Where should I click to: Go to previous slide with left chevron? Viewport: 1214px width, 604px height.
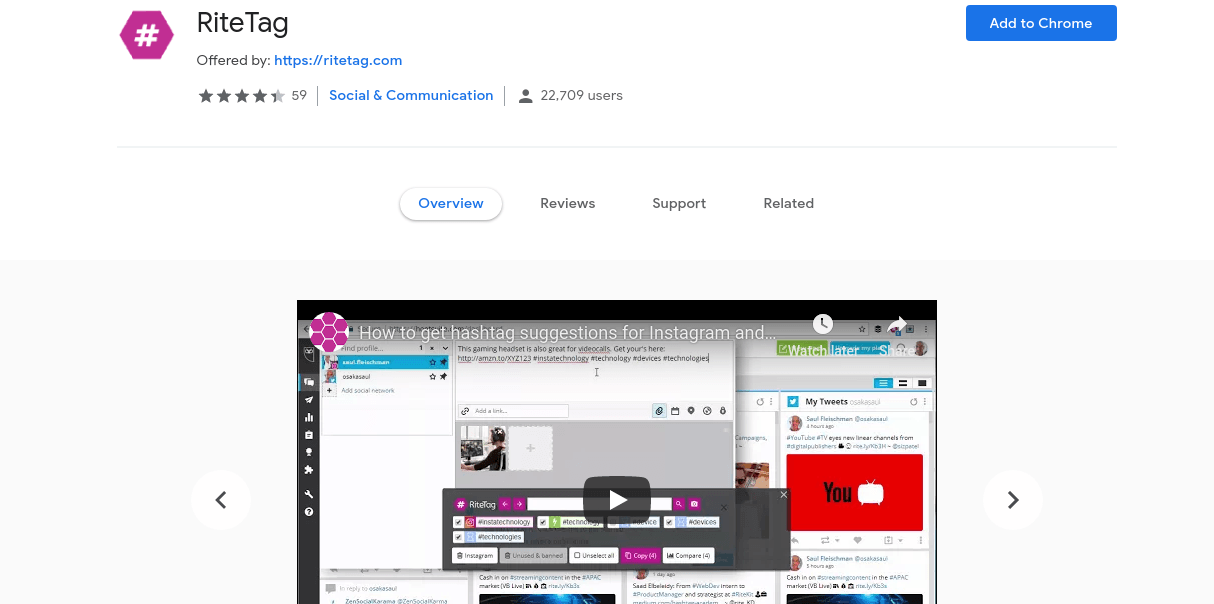[221, 500]
